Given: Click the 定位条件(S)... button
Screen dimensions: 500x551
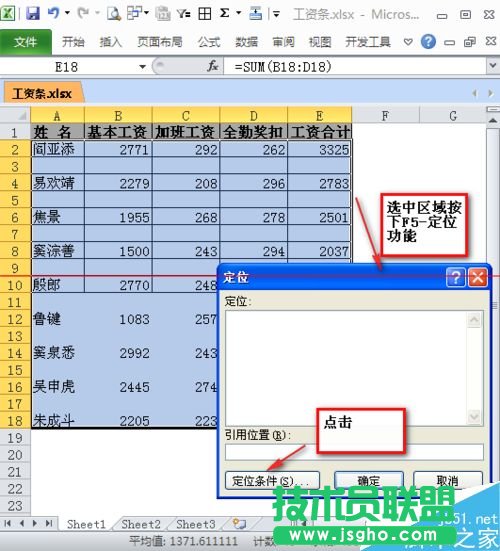Looking at the screenshot, I should (x=272, y=480).
